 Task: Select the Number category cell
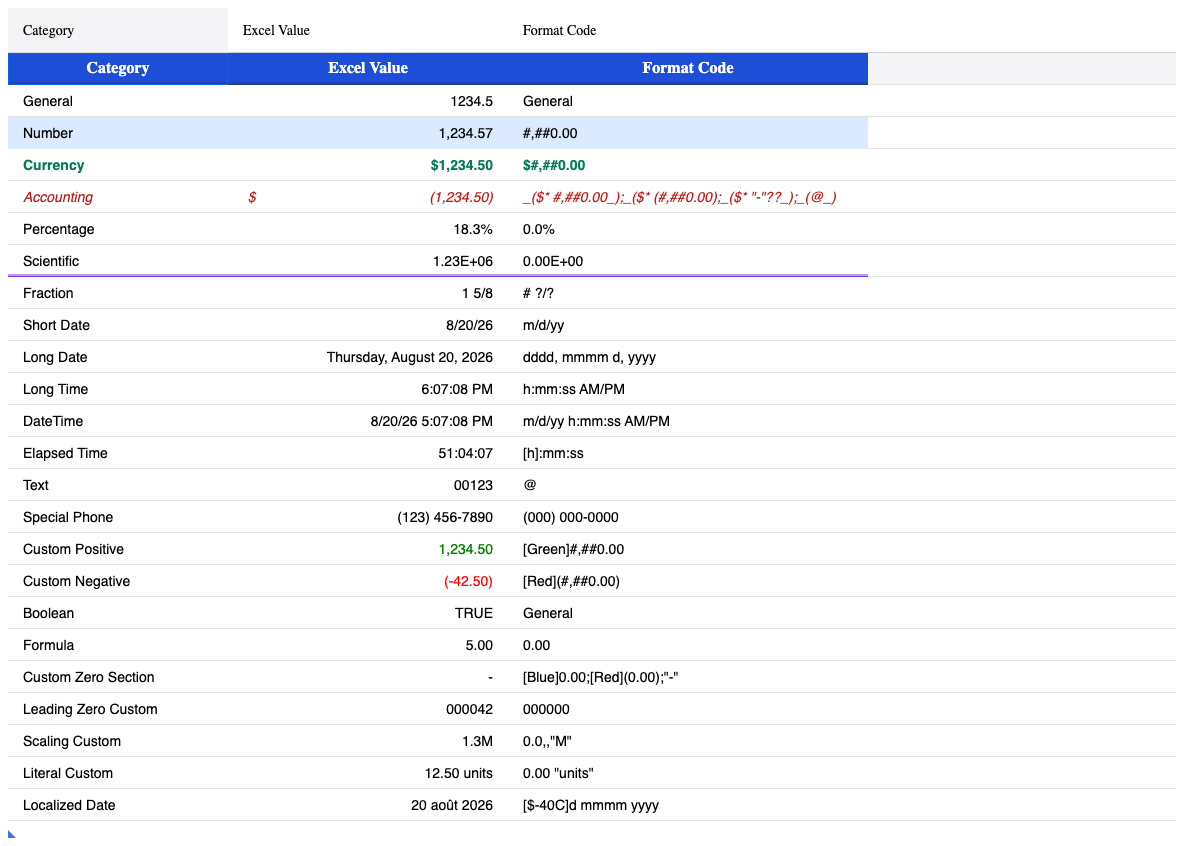tap(117, 133)
